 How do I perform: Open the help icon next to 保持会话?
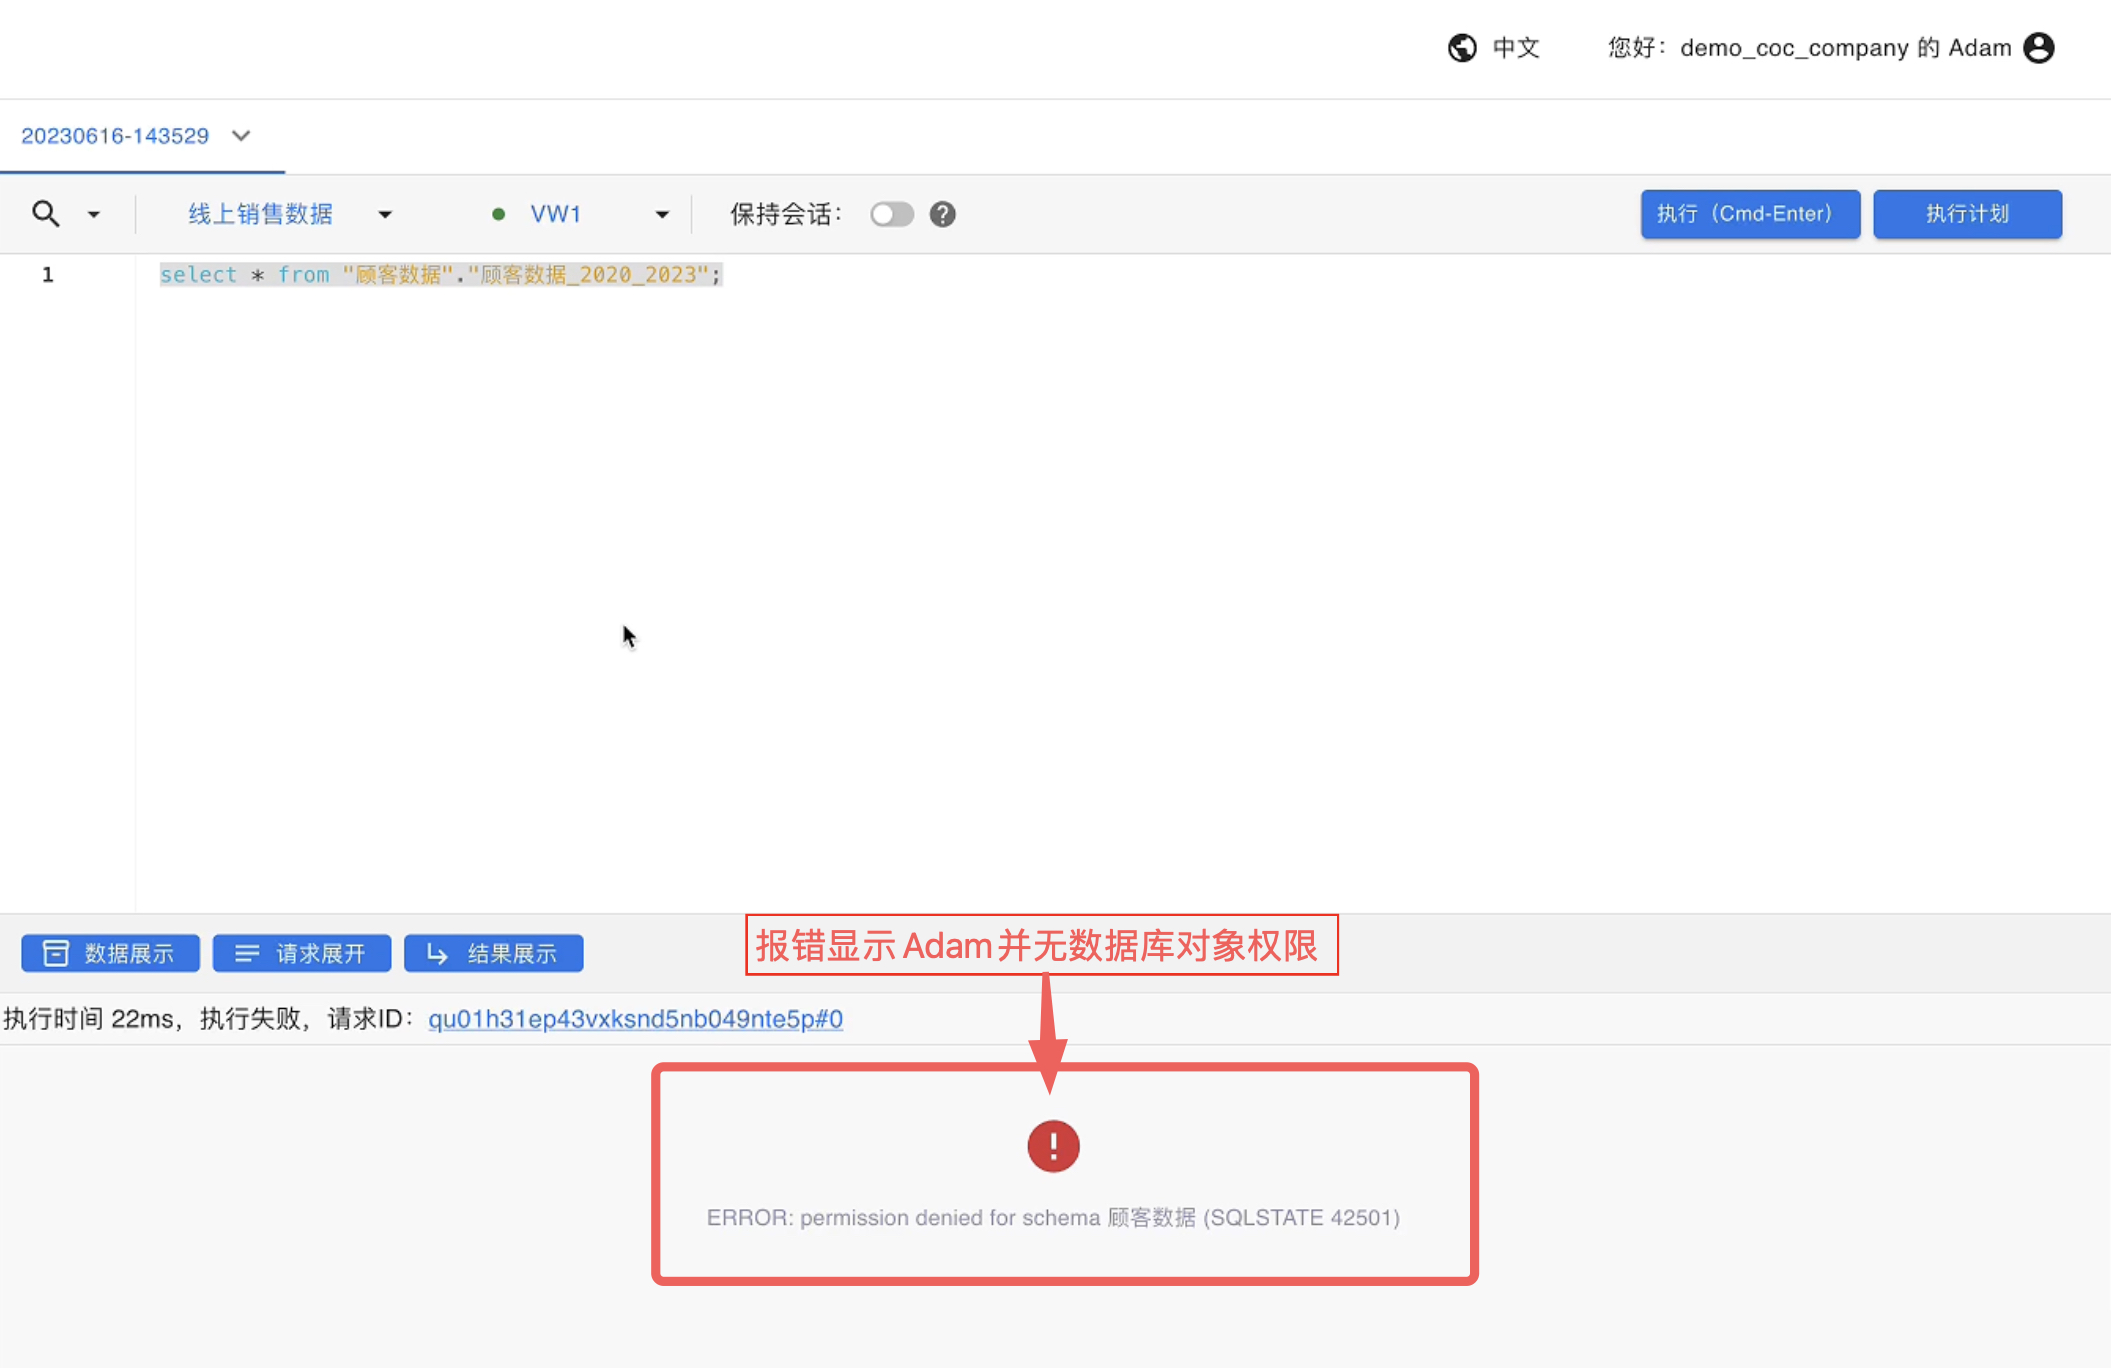point(942,214)
